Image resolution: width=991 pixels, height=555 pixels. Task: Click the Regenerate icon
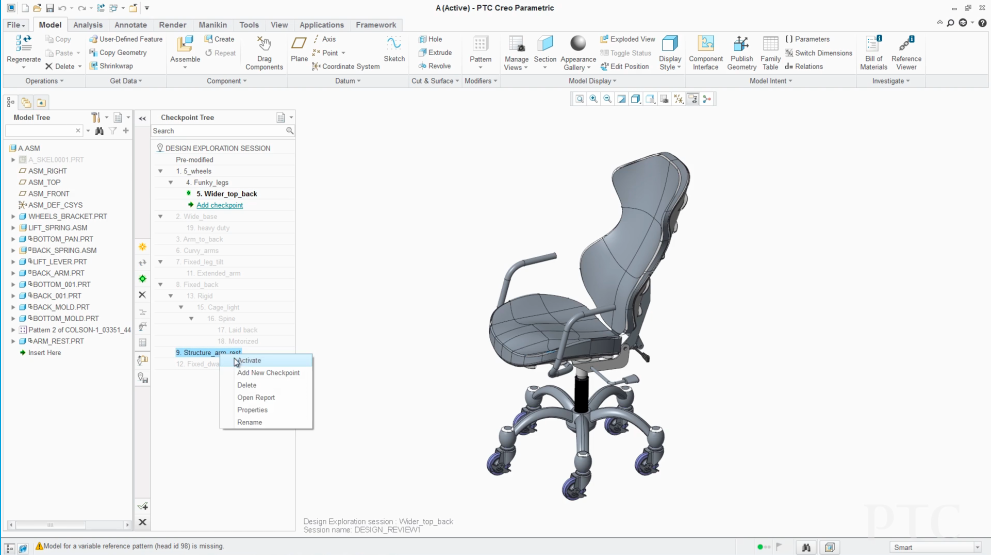[23, 44]
